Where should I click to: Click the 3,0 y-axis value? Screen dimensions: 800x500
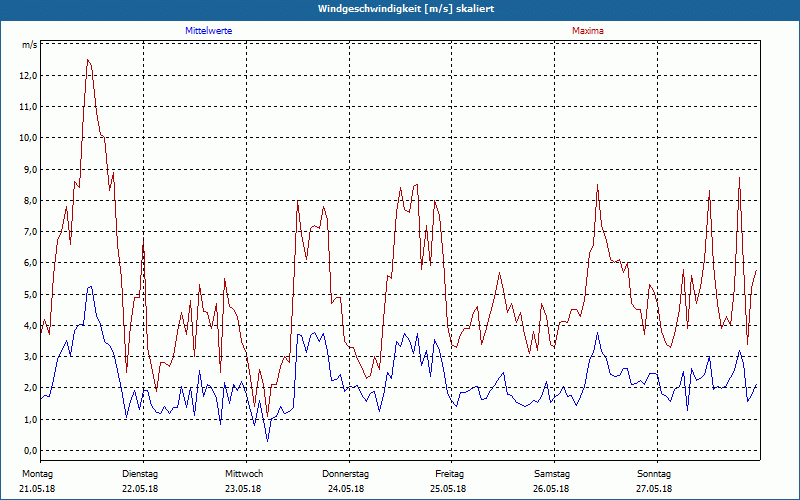coord(31,357)
